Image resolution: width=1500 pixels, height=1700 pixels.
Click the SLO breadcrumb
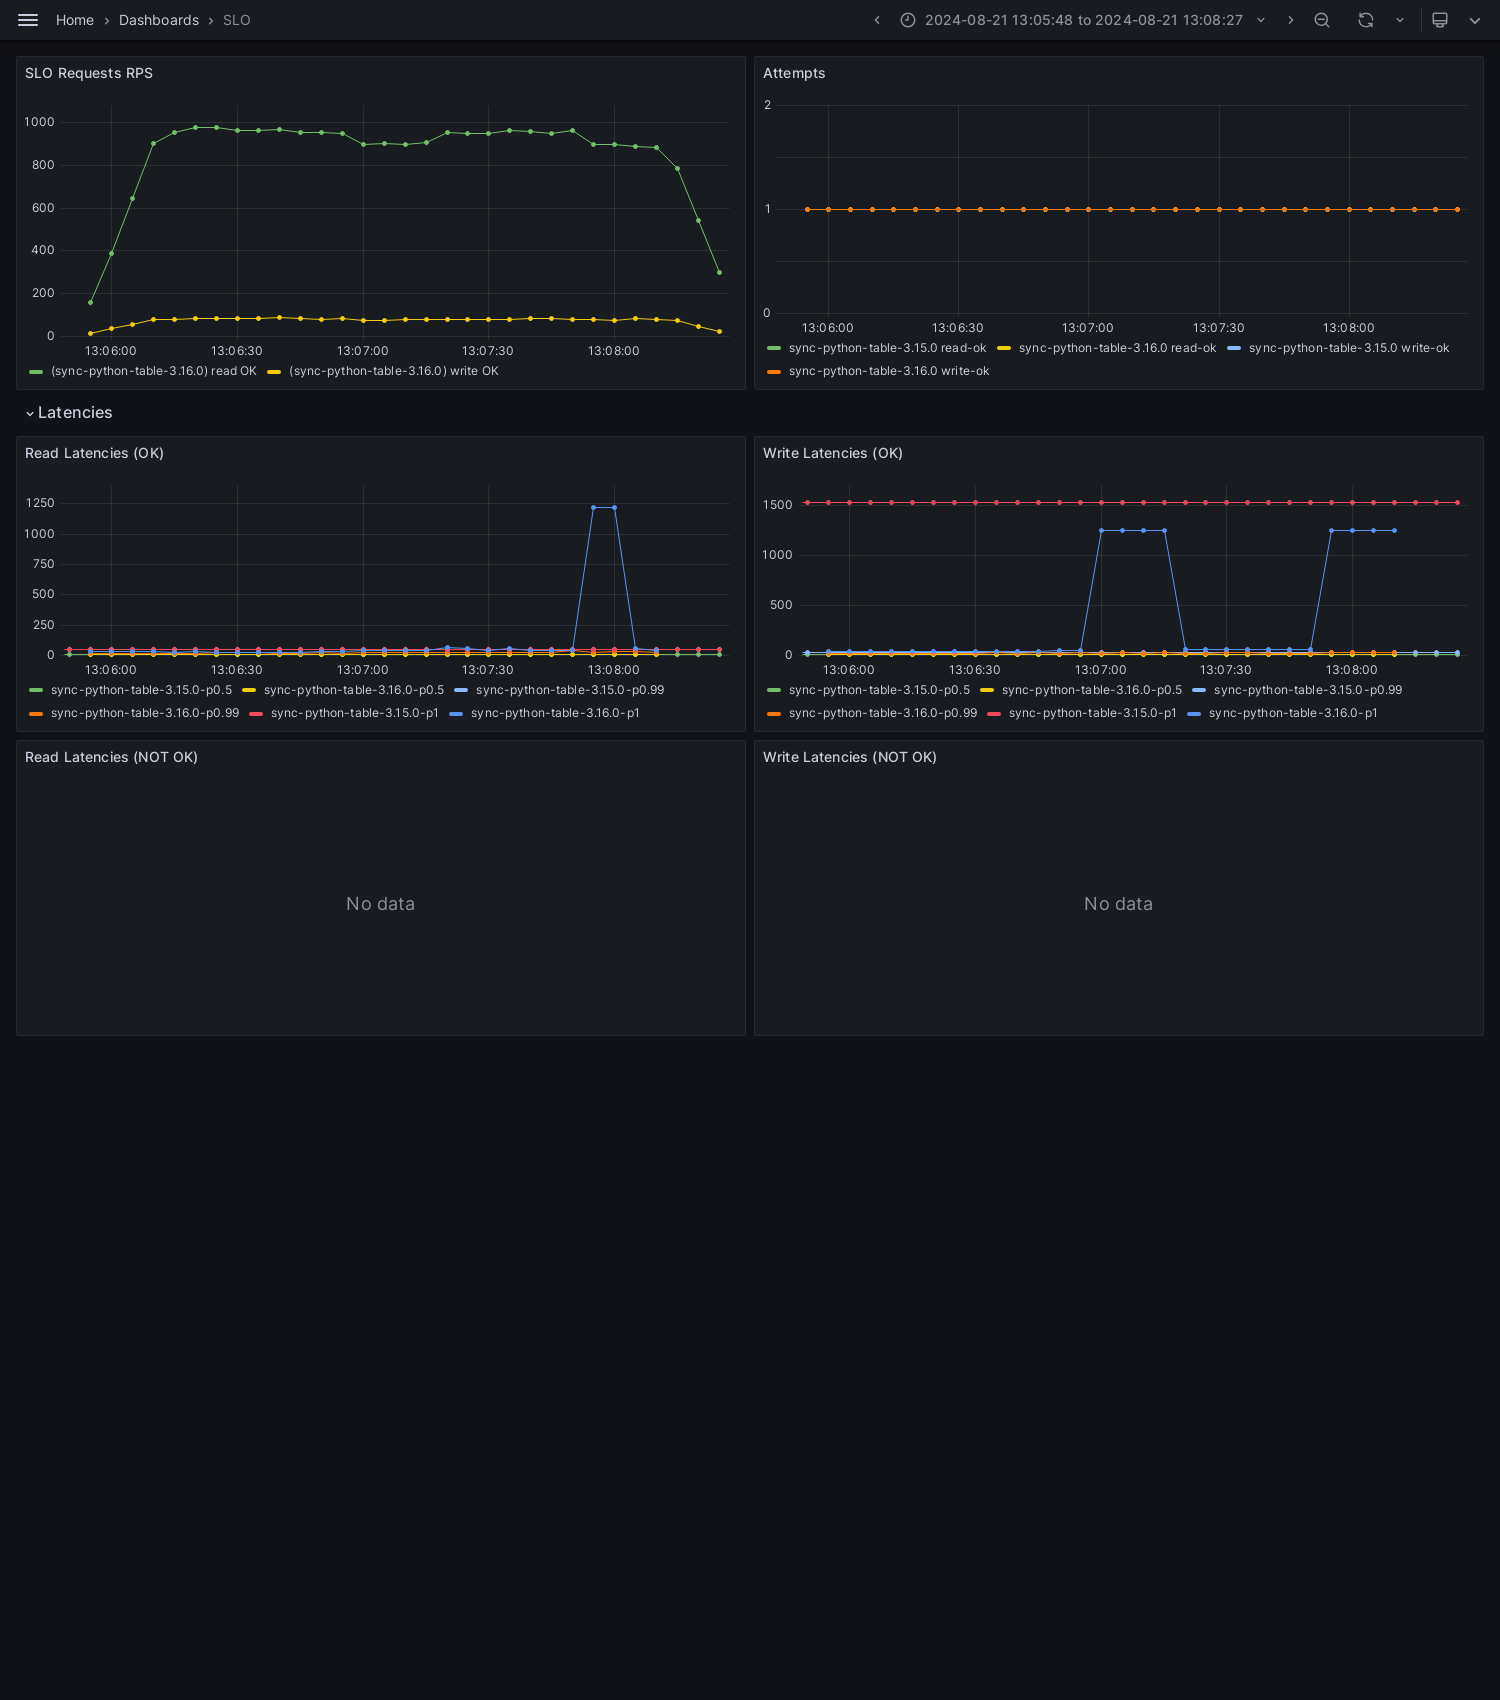click(x=237, y=20)
